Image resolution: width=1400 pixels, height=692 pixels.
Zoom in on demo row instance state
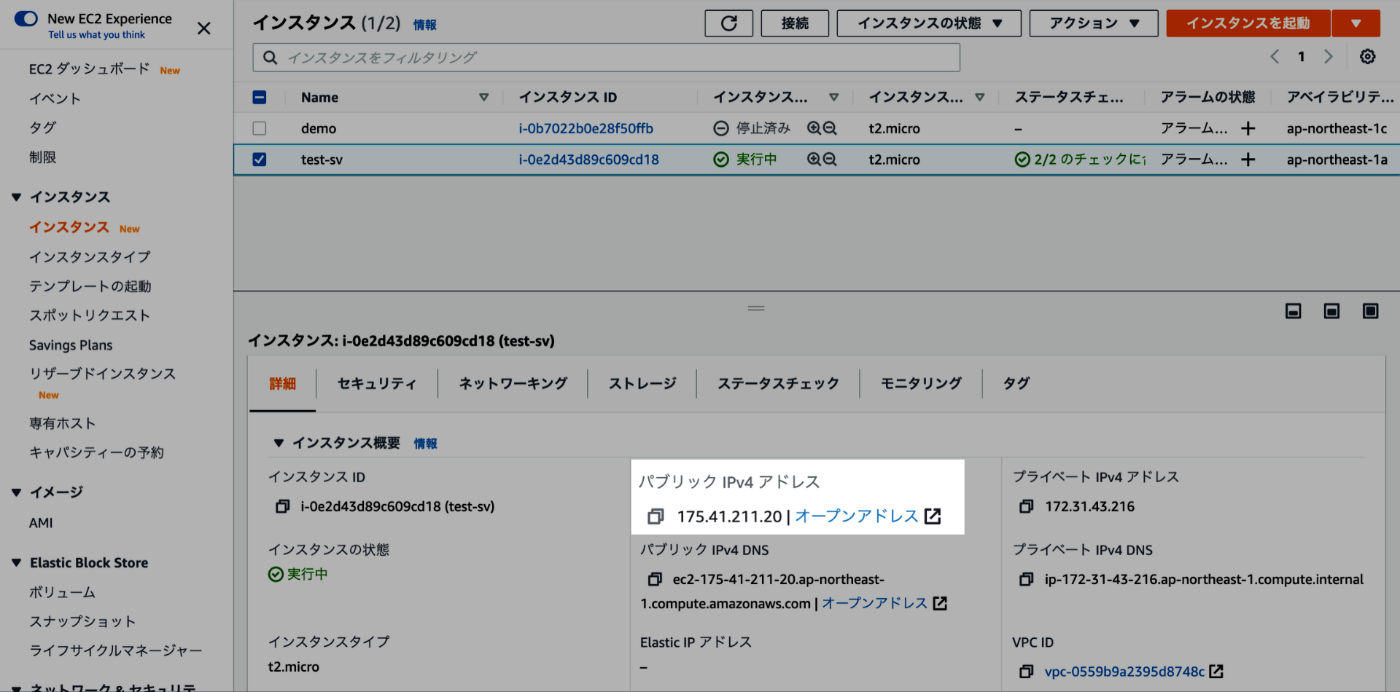(x=814, y=128)
